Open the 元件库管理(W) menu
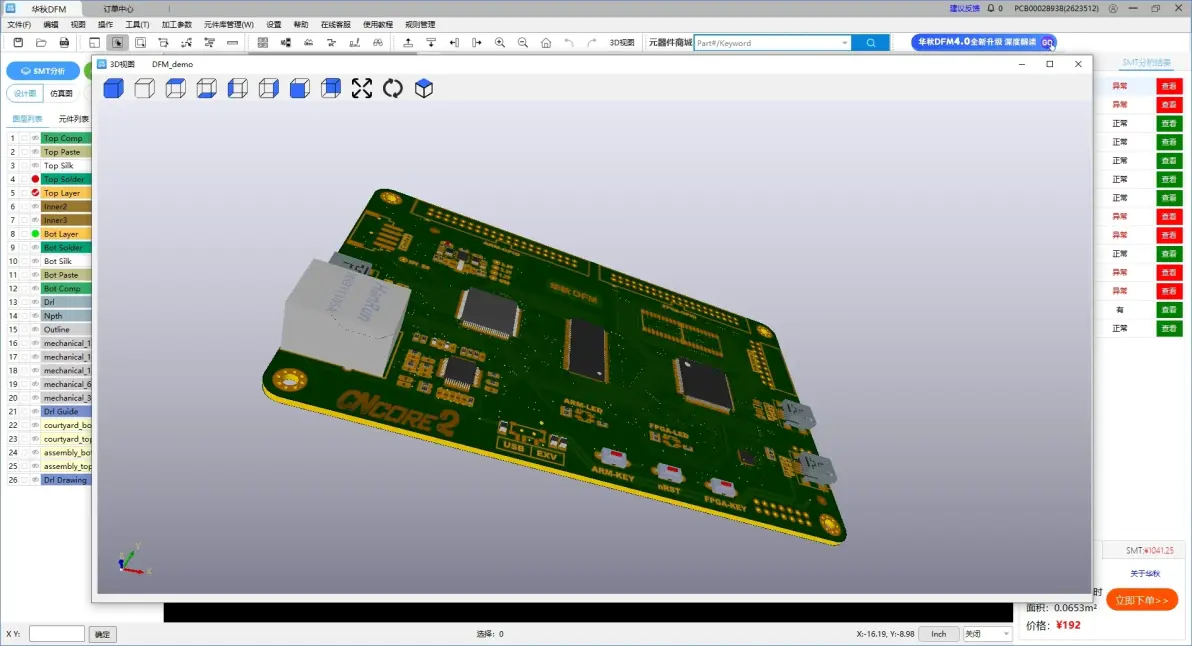Screen dimensions: 1192x646 point(228,24)
